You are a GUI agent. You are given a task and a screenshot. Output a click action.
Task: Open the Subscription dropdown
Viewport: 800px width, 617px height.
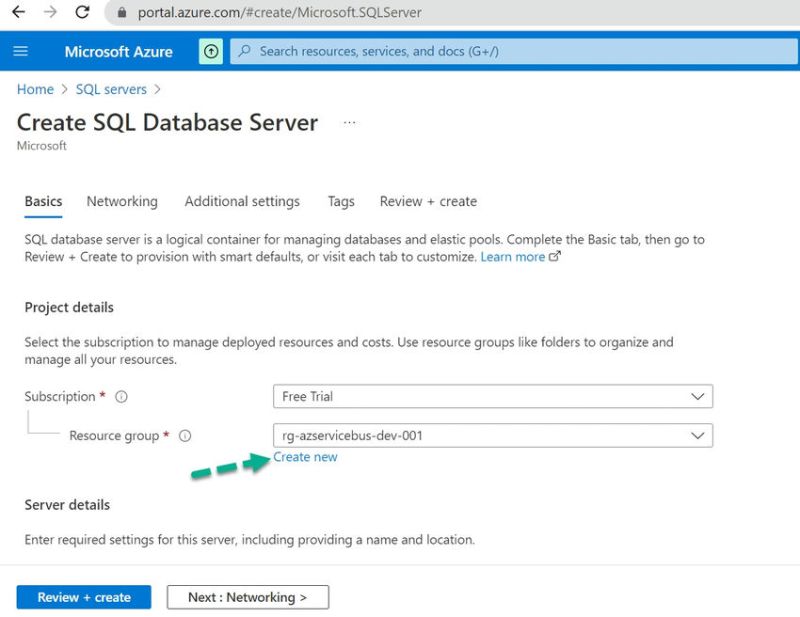click(698, 396)
